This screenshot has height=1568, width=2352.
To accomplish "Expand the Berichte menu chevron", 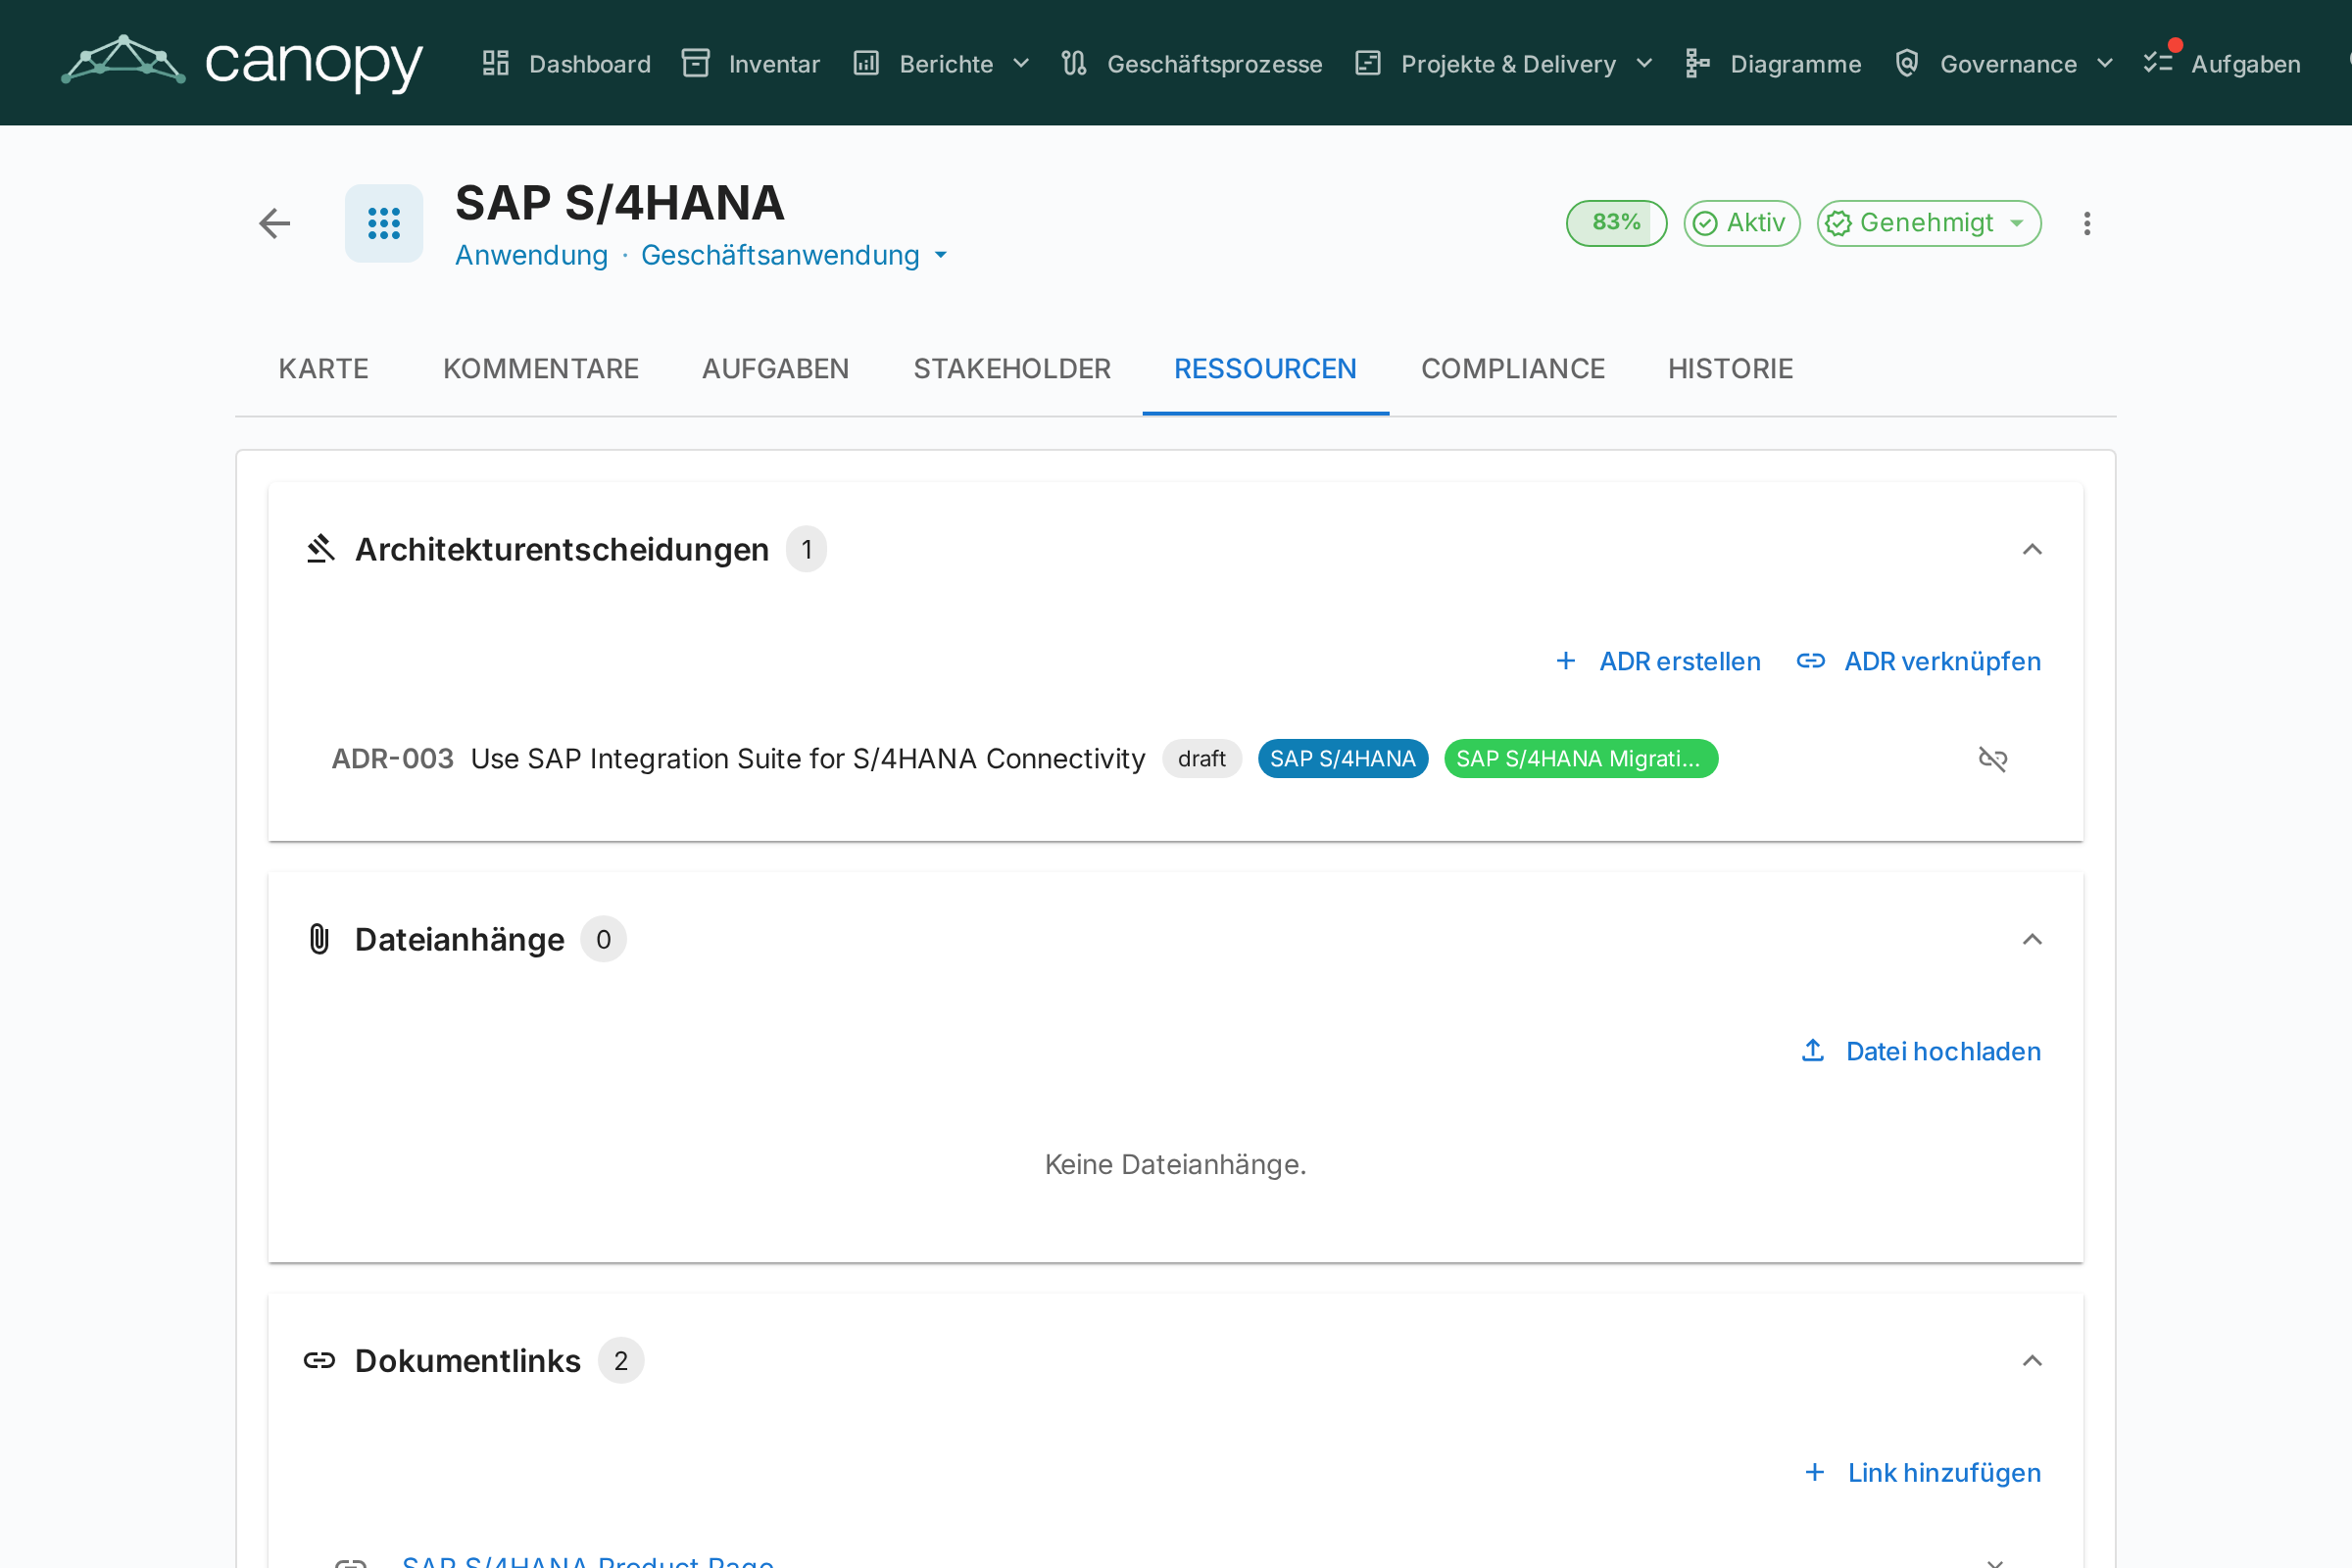I will (1021, 63).
